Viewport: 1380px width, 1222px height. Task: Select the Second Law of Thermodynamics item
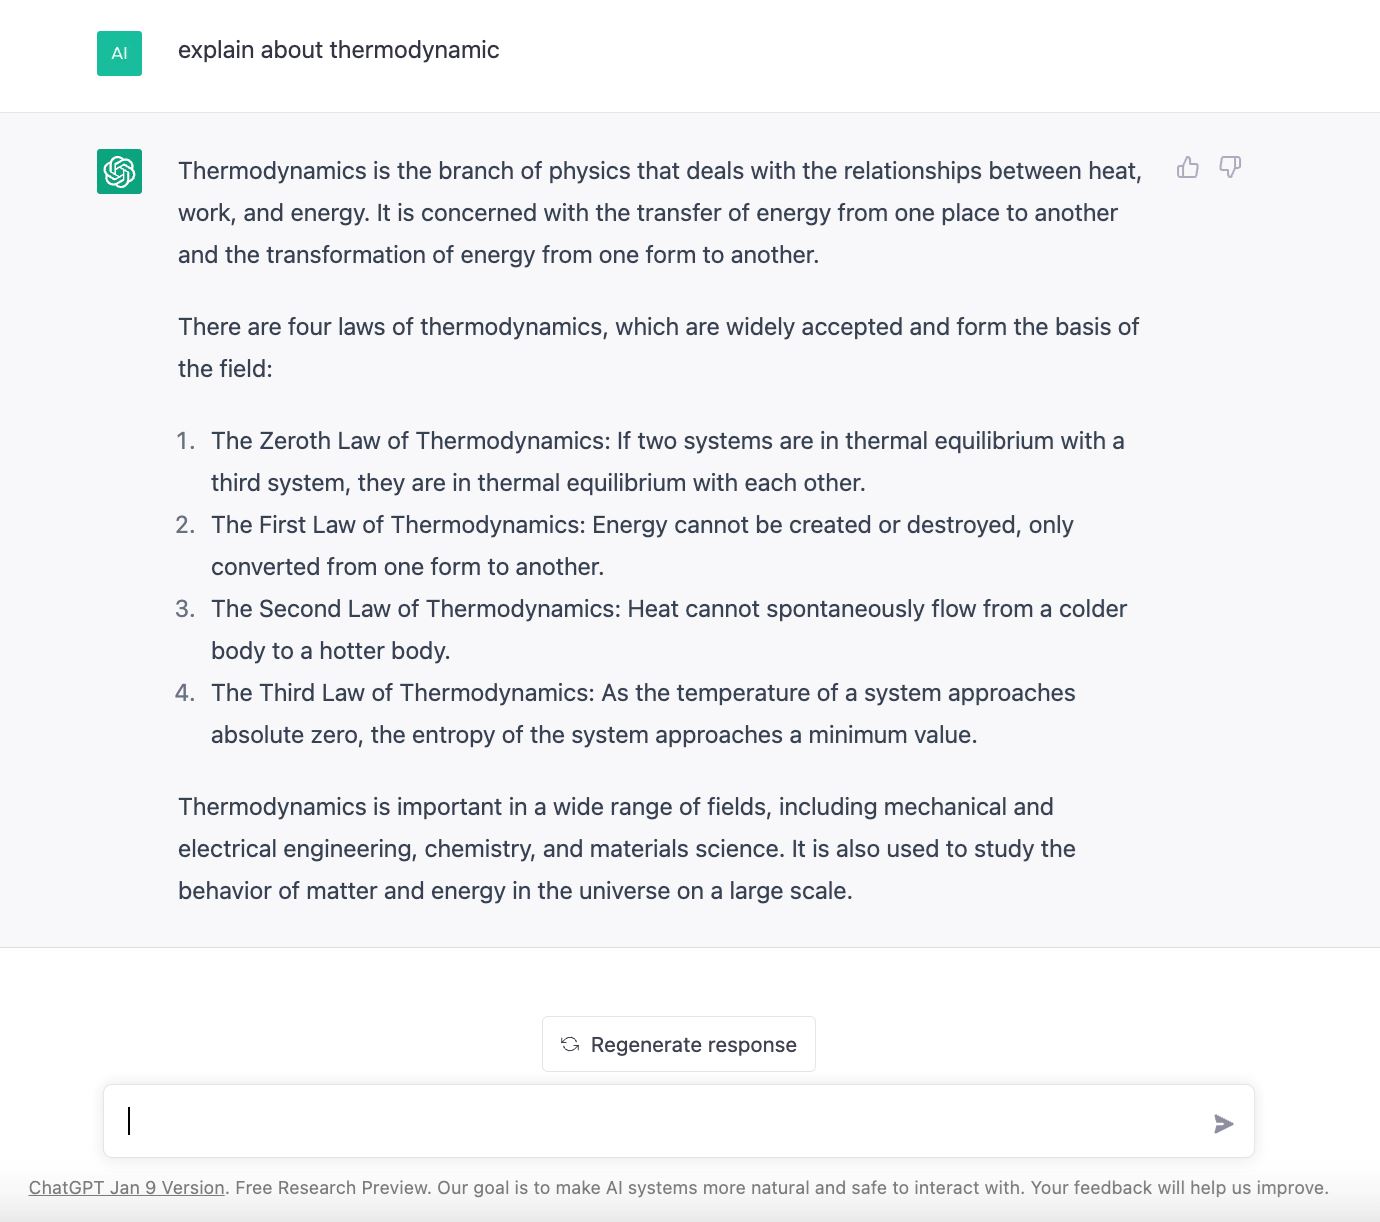[668, 629]
